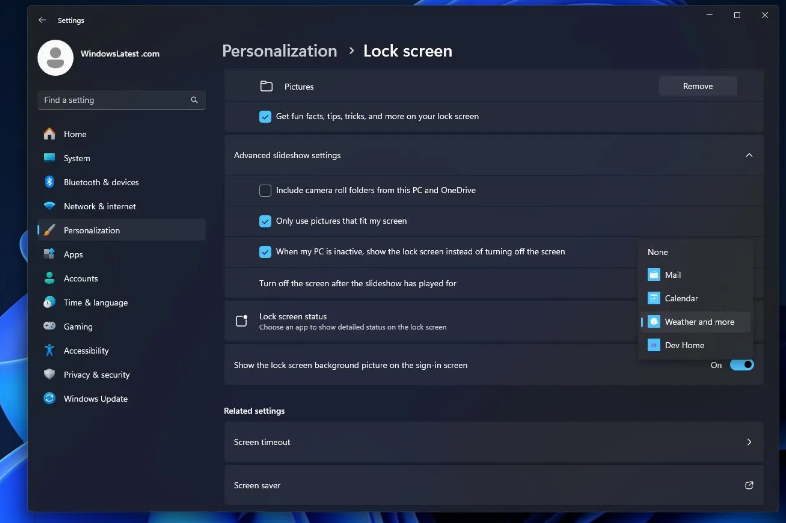Viewport: 786px width, 523px height.
Task: Click the Screen saver external link icon
Action: point(749,485)
